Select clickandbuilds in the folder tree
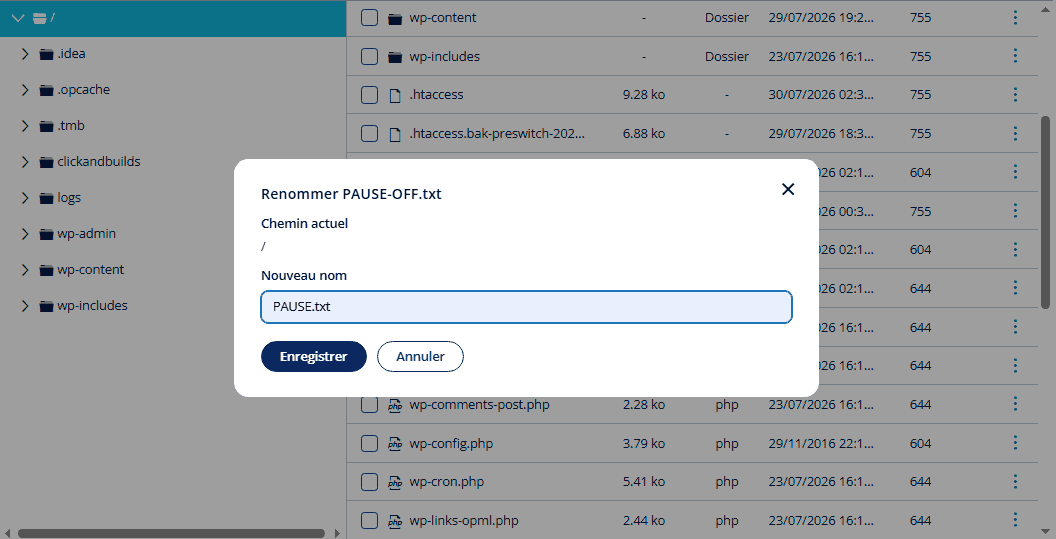This screenshot has height=539, width=1056. point(98,162)
